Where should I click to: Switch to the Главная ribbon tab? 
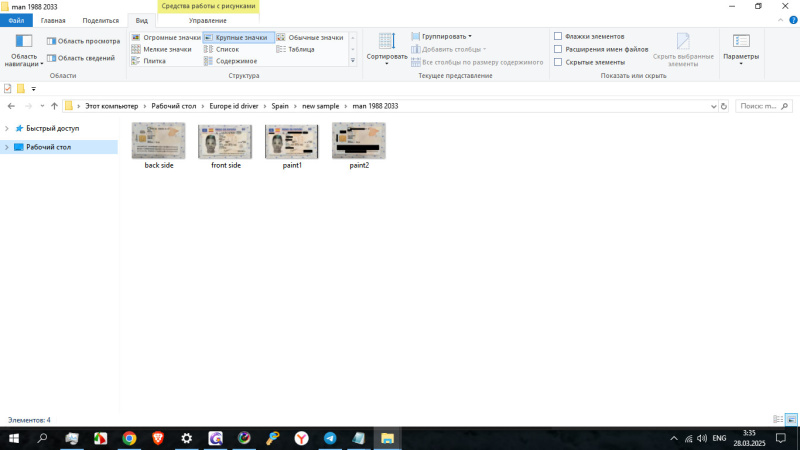point(53,20)
